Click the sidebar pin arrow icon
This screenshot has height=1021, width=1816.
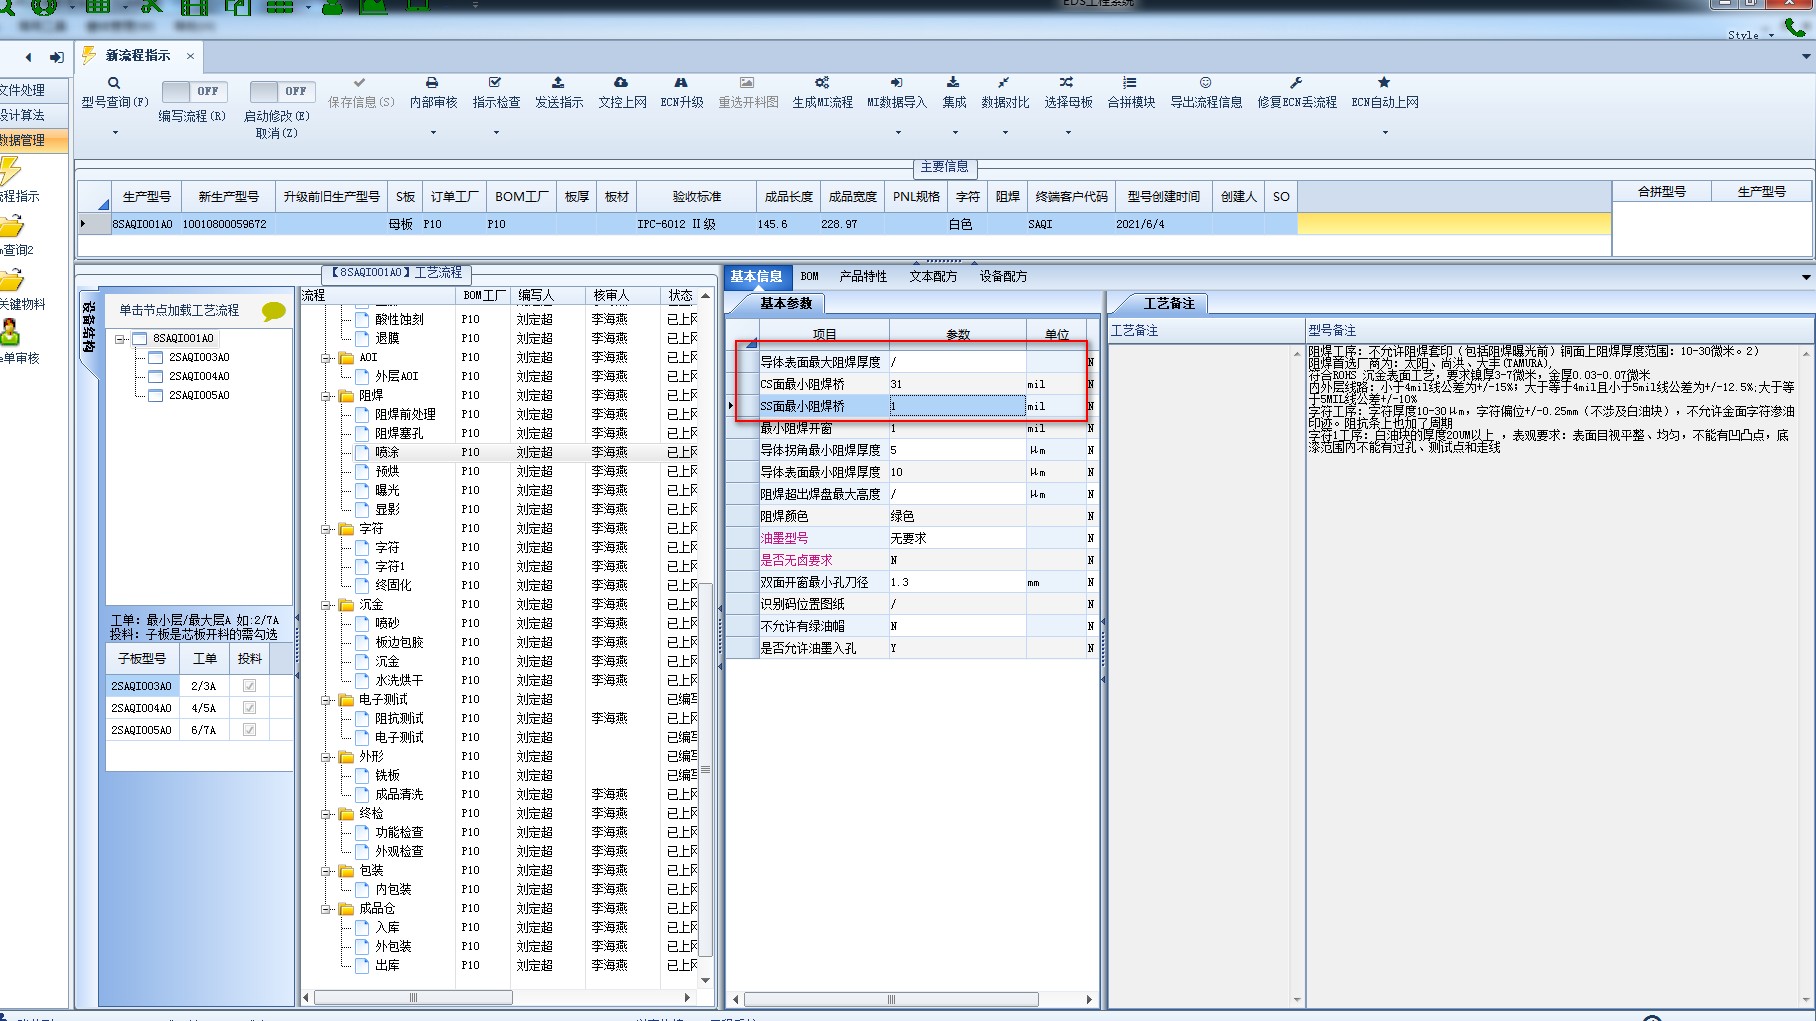tap(57, 57)
